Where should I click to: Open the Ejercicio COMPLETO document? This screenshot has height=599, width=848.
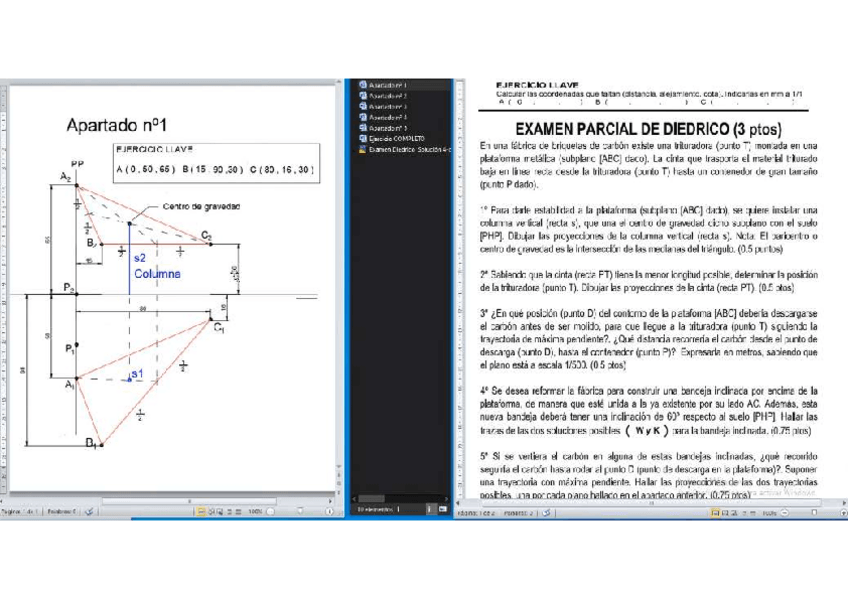coord(396,138)
